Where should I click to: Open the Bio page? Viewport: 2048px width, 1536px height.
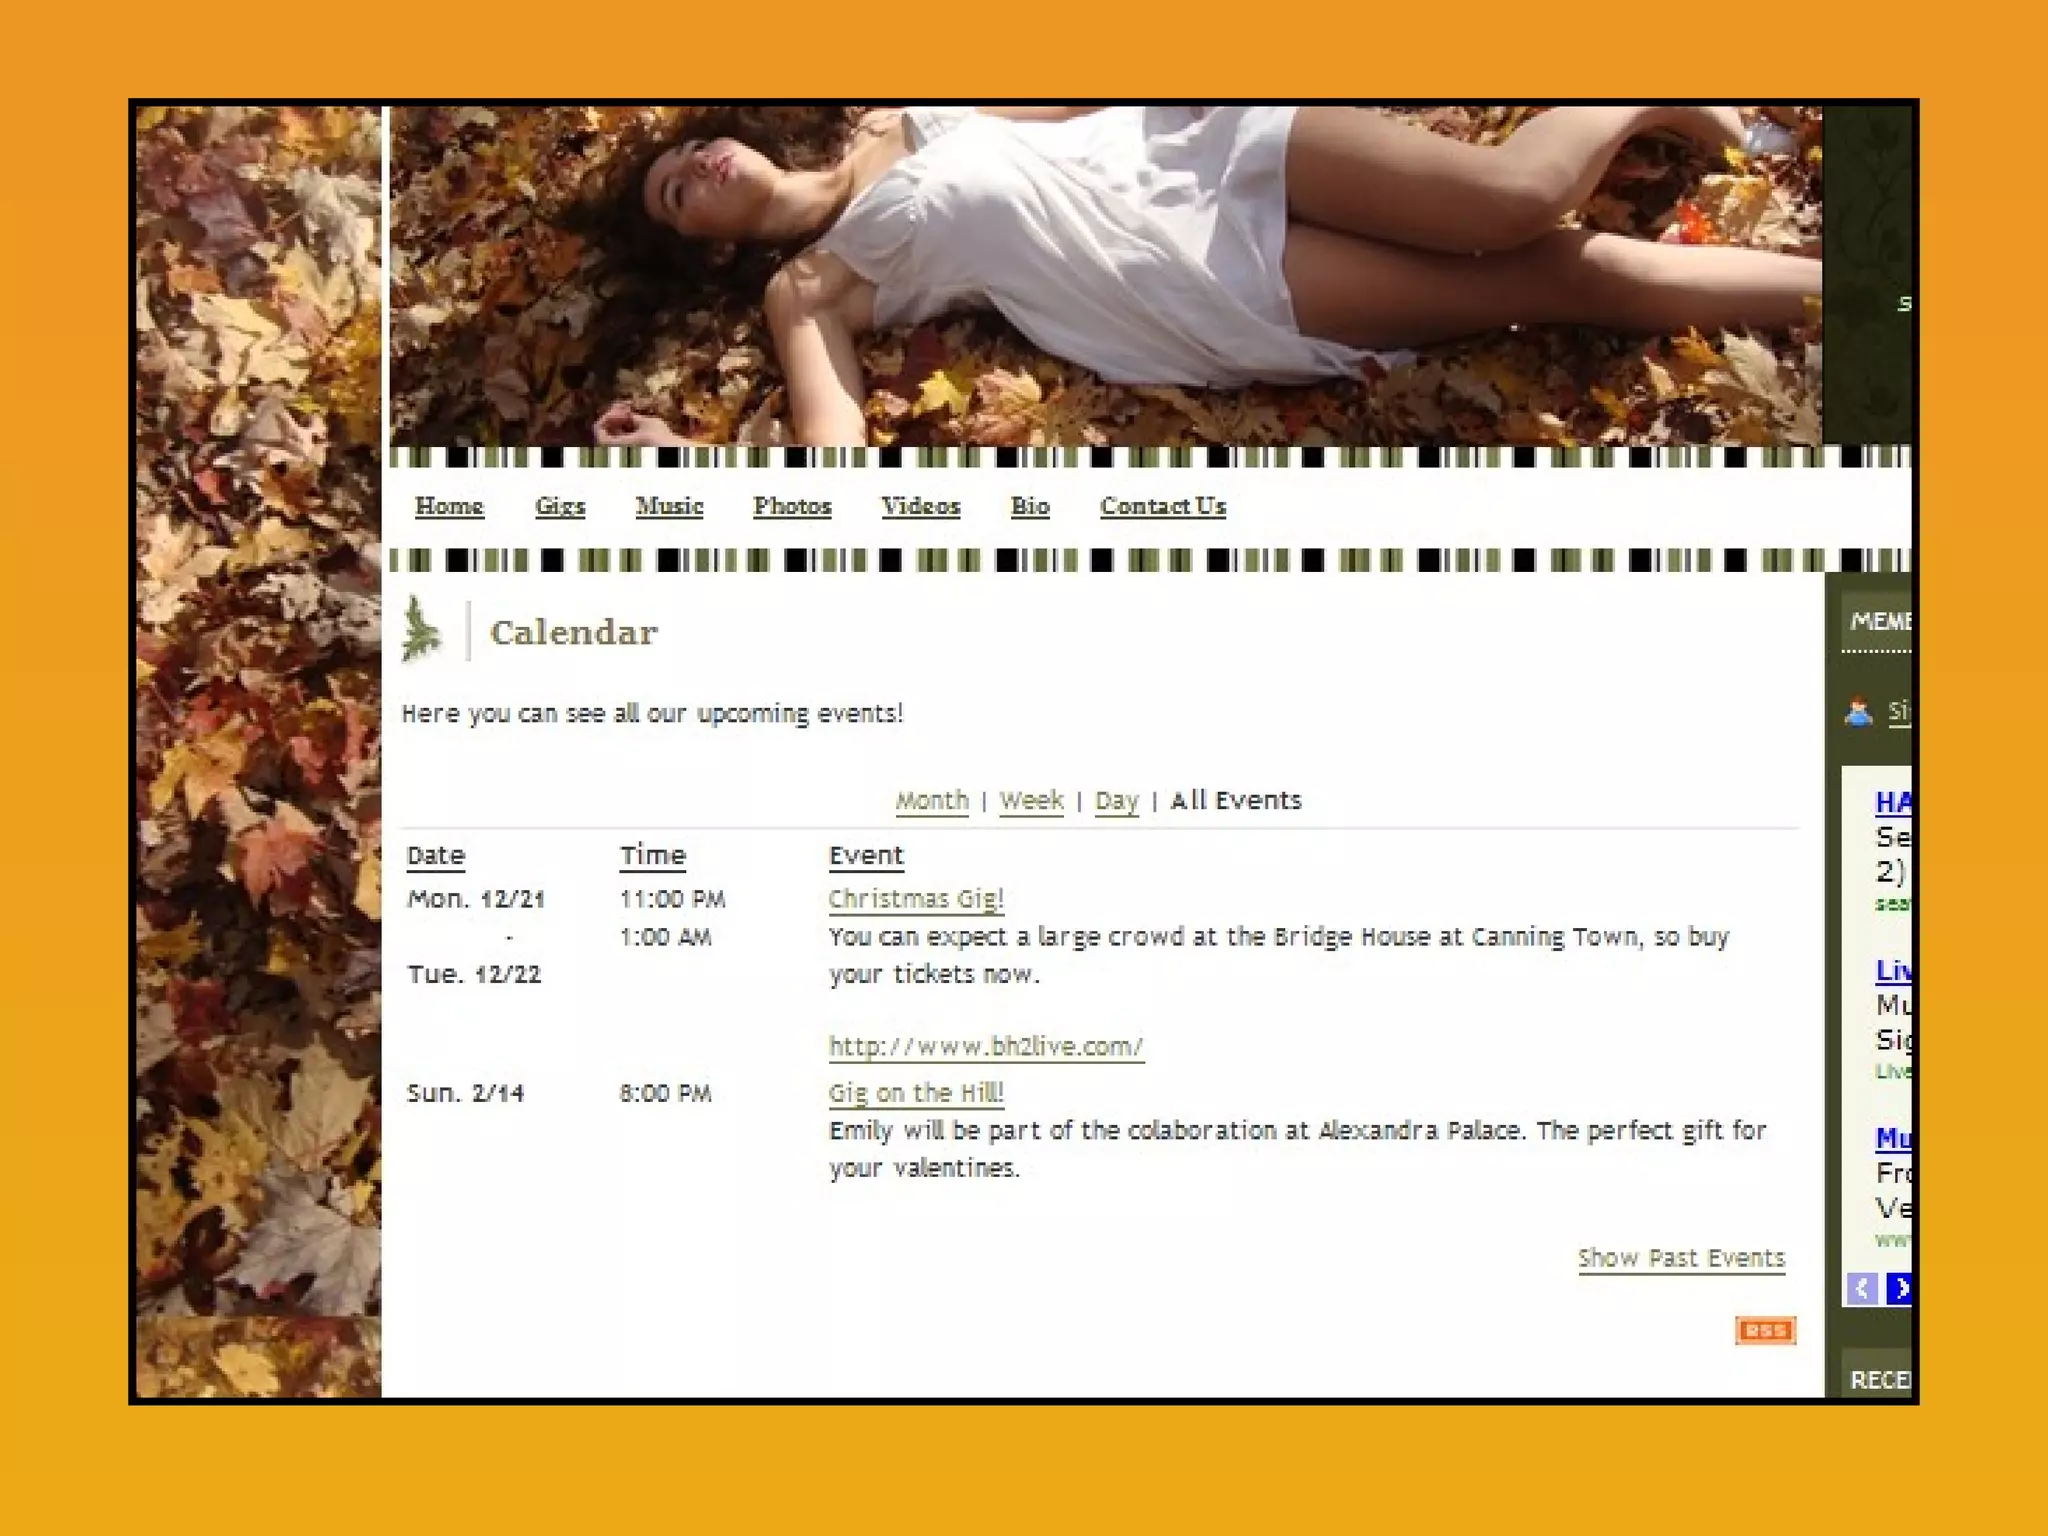pyautogui.click(x=1030, y=506)
